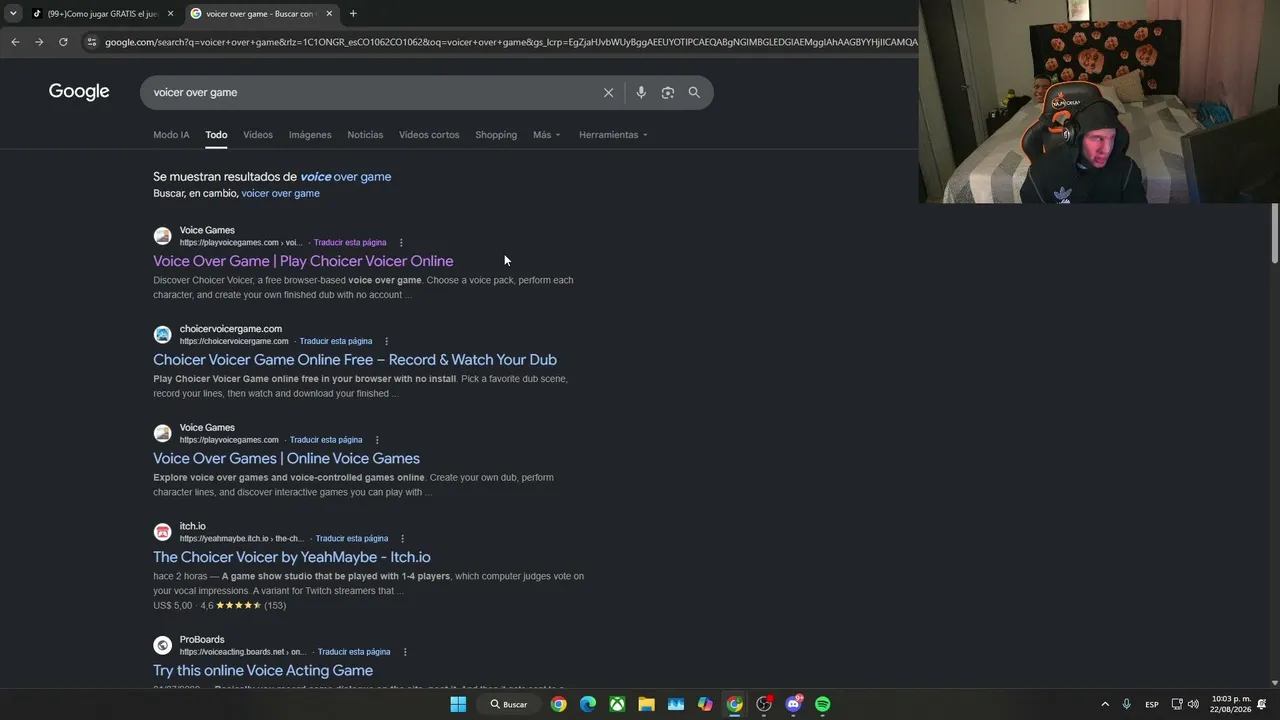Go forward in browser history

tap(39, 42)
